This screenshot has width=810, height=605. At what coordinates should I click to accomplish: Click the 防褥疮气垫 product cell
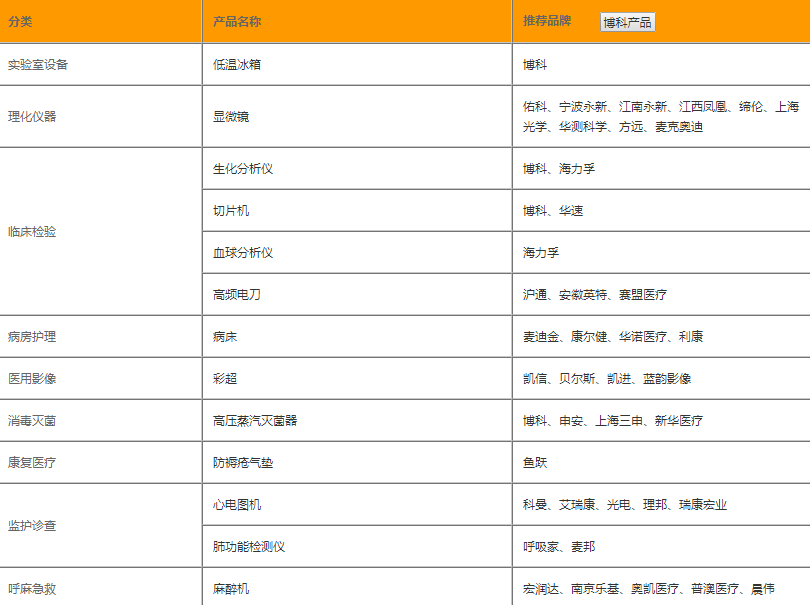tap(357, 462)
